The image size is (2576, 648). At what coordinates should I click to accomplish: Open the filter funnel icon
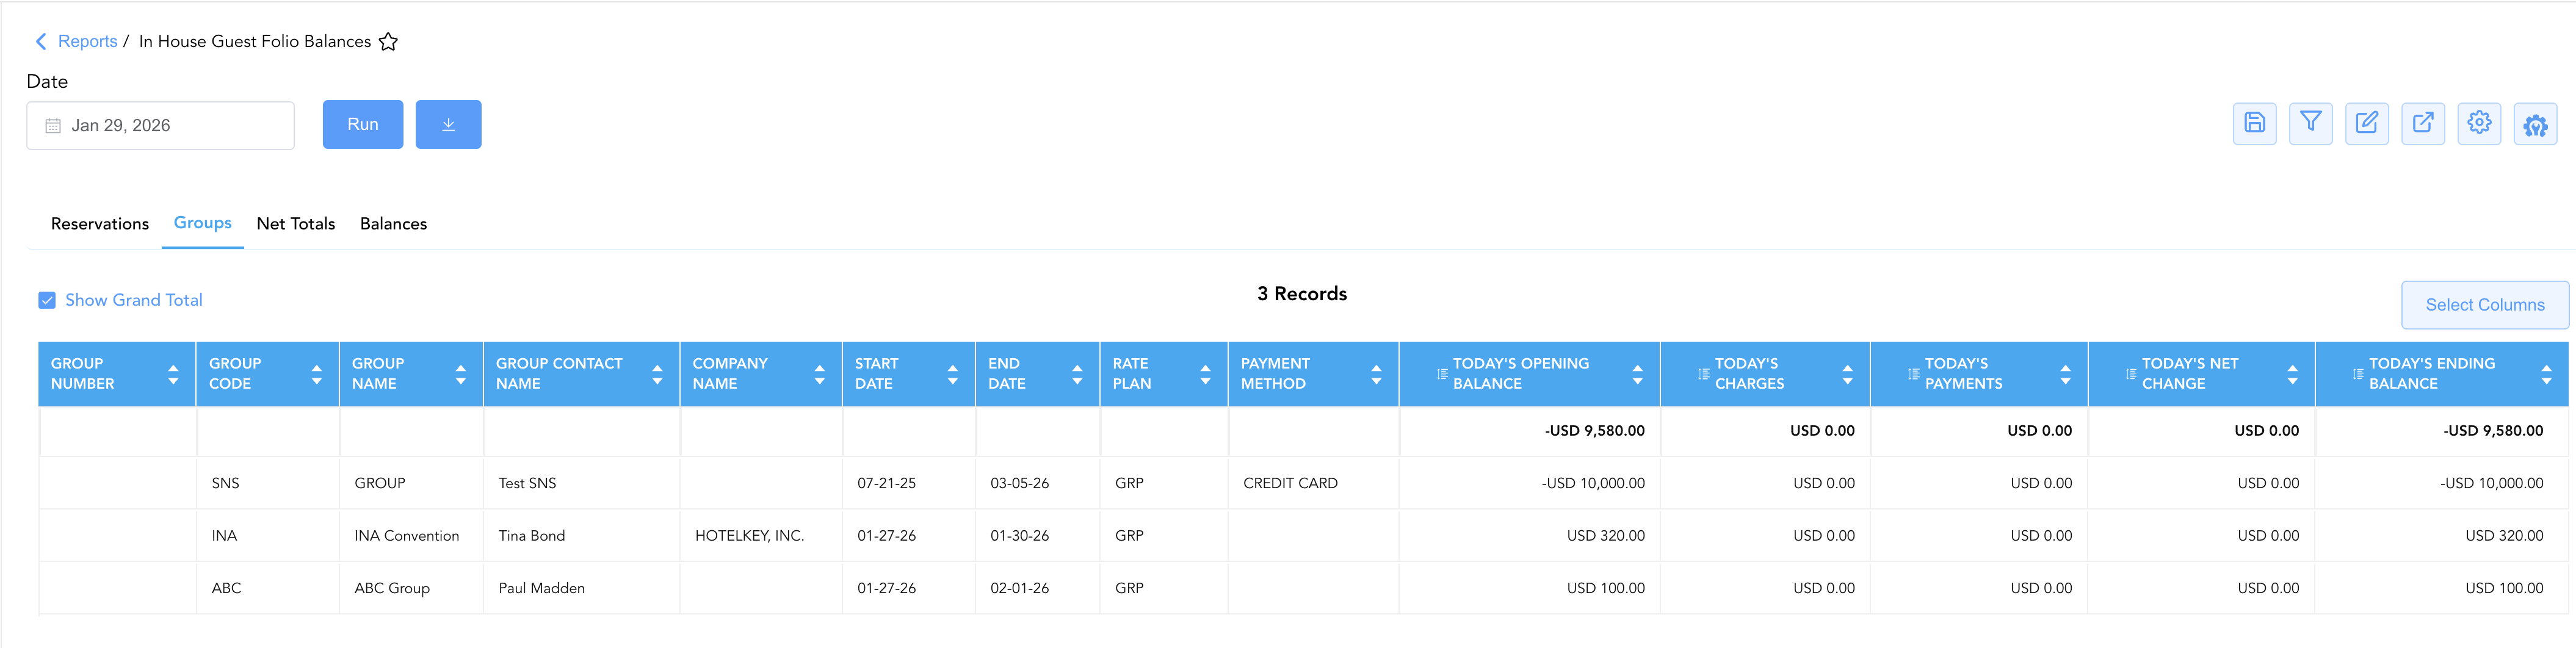(x=2310, y=124)
